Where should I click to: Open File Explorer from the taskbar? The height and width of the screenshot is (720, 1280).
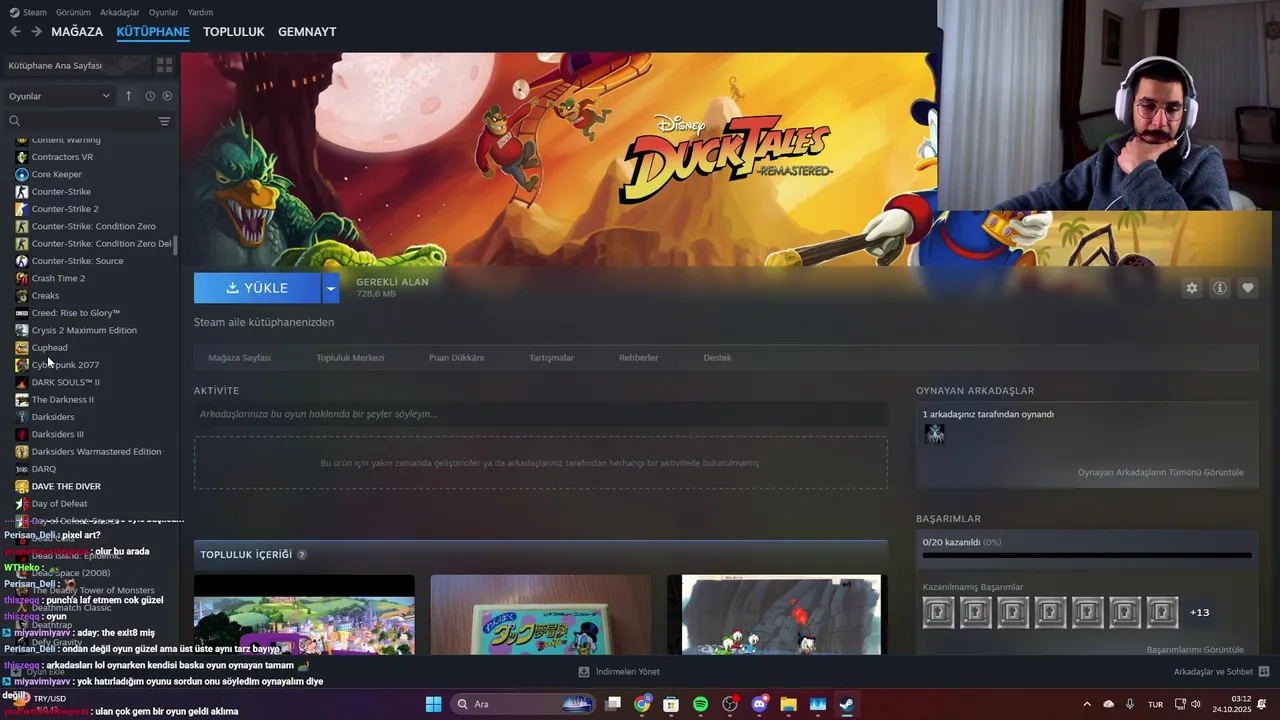pyautogui.click(x=788, y=704)
